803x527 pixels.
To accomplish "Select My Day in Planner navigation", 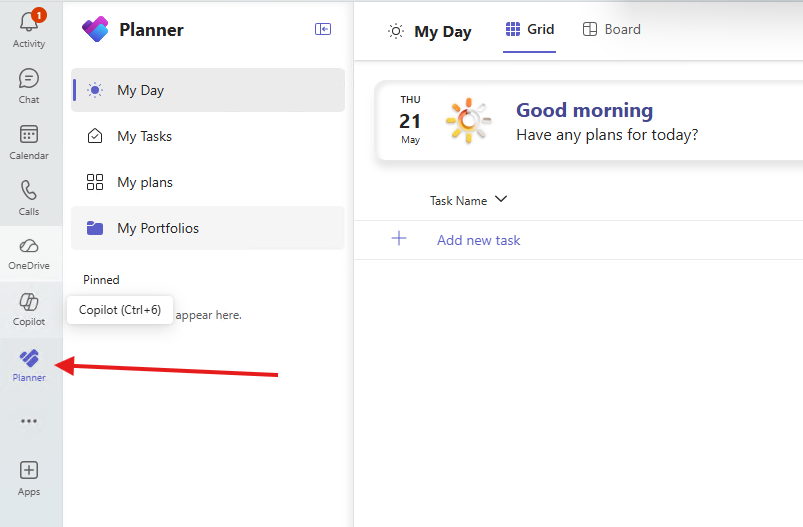I will pyautogui.click(x=208, y=90).
